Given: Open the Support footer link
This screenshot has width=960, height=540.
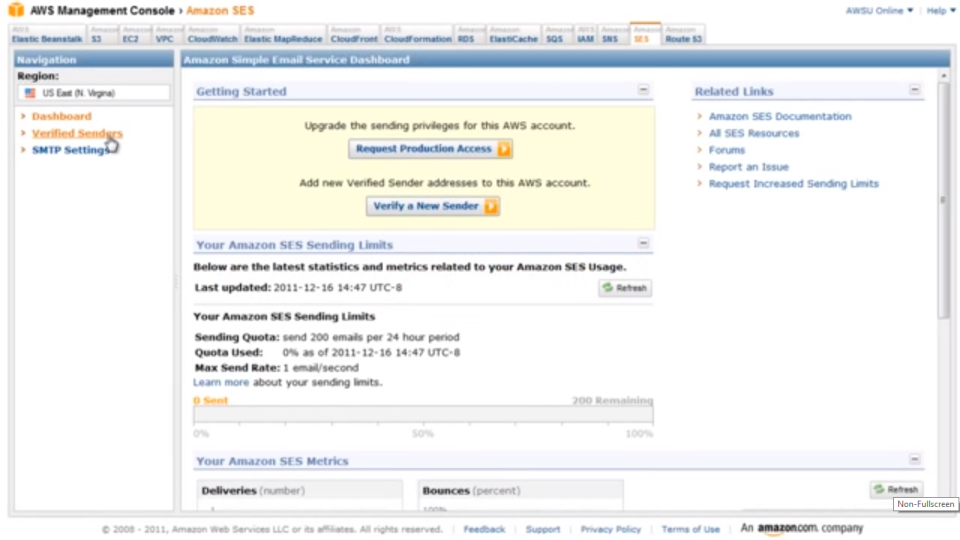Looking at the screenshot, I should click(543, 529).
